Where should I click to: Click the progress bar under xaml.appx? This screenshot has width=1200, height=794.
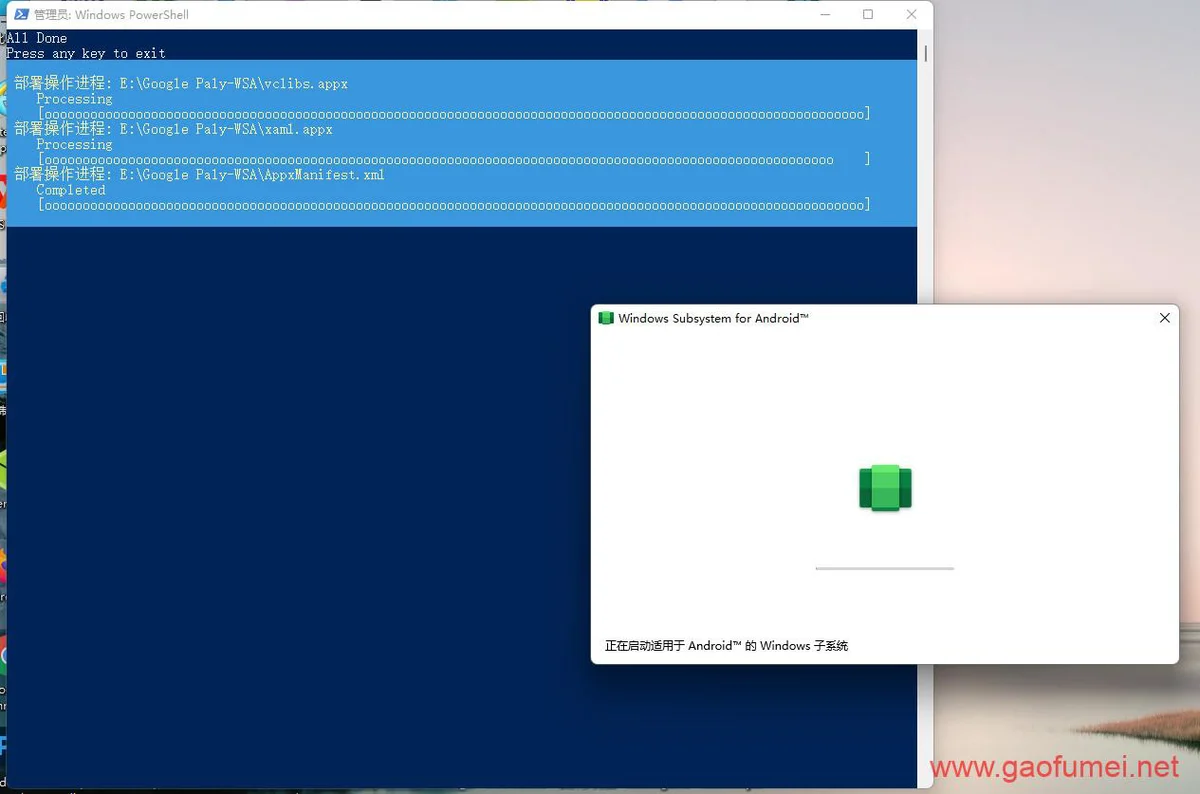(x=454, y=160)
